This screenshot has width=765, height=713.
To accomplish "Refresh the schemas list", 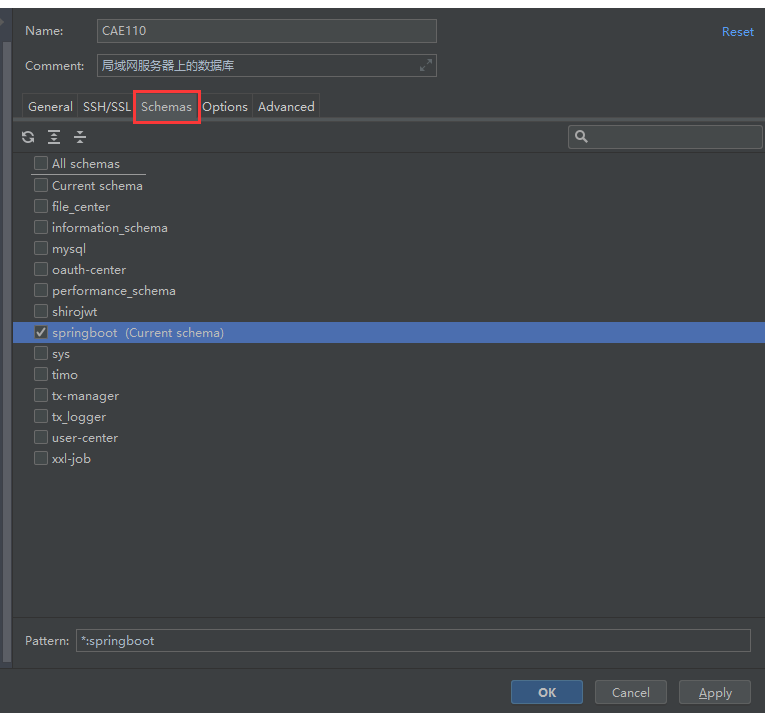I will pyautogui.click(x=28, y=137).
